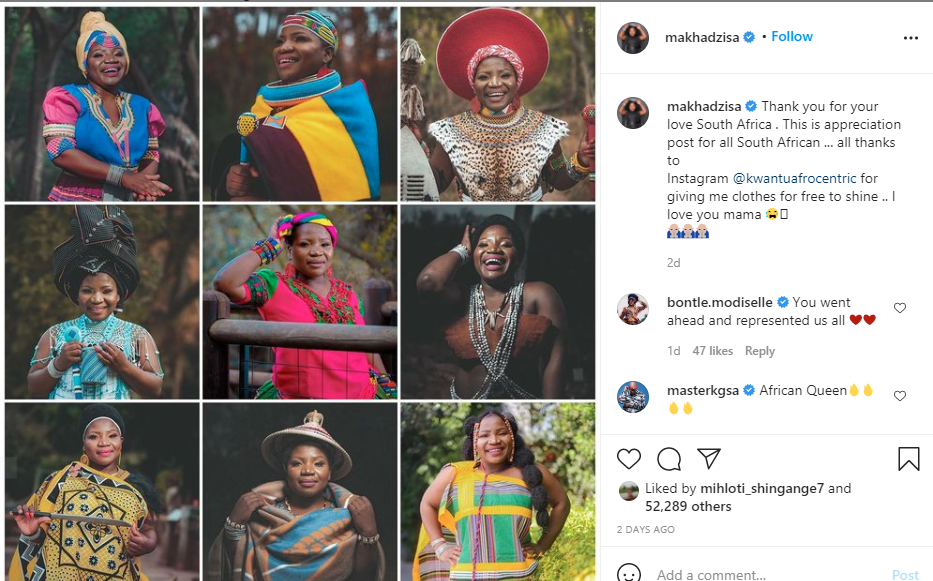Viewport: 933px width, 581px height.
Task: Like masterkgsa's African Queen comment
Action: tap(900, 396)
